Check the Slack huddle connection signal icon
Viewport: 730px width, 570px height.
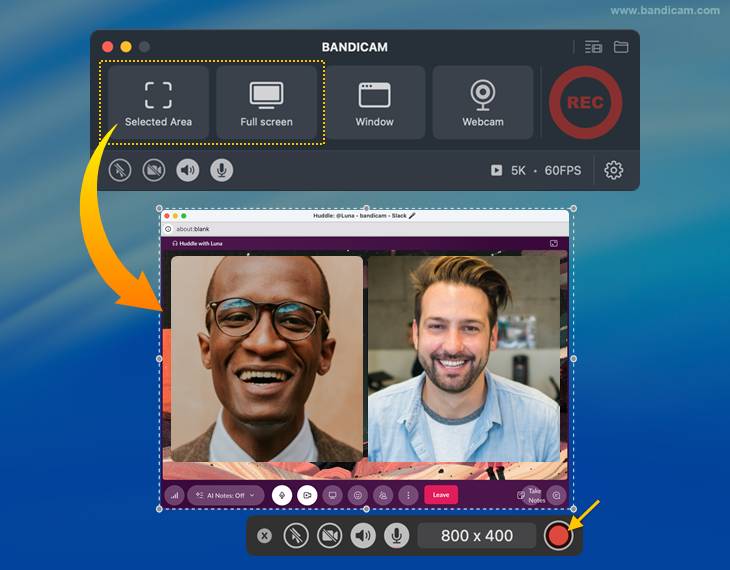(174, 495)
